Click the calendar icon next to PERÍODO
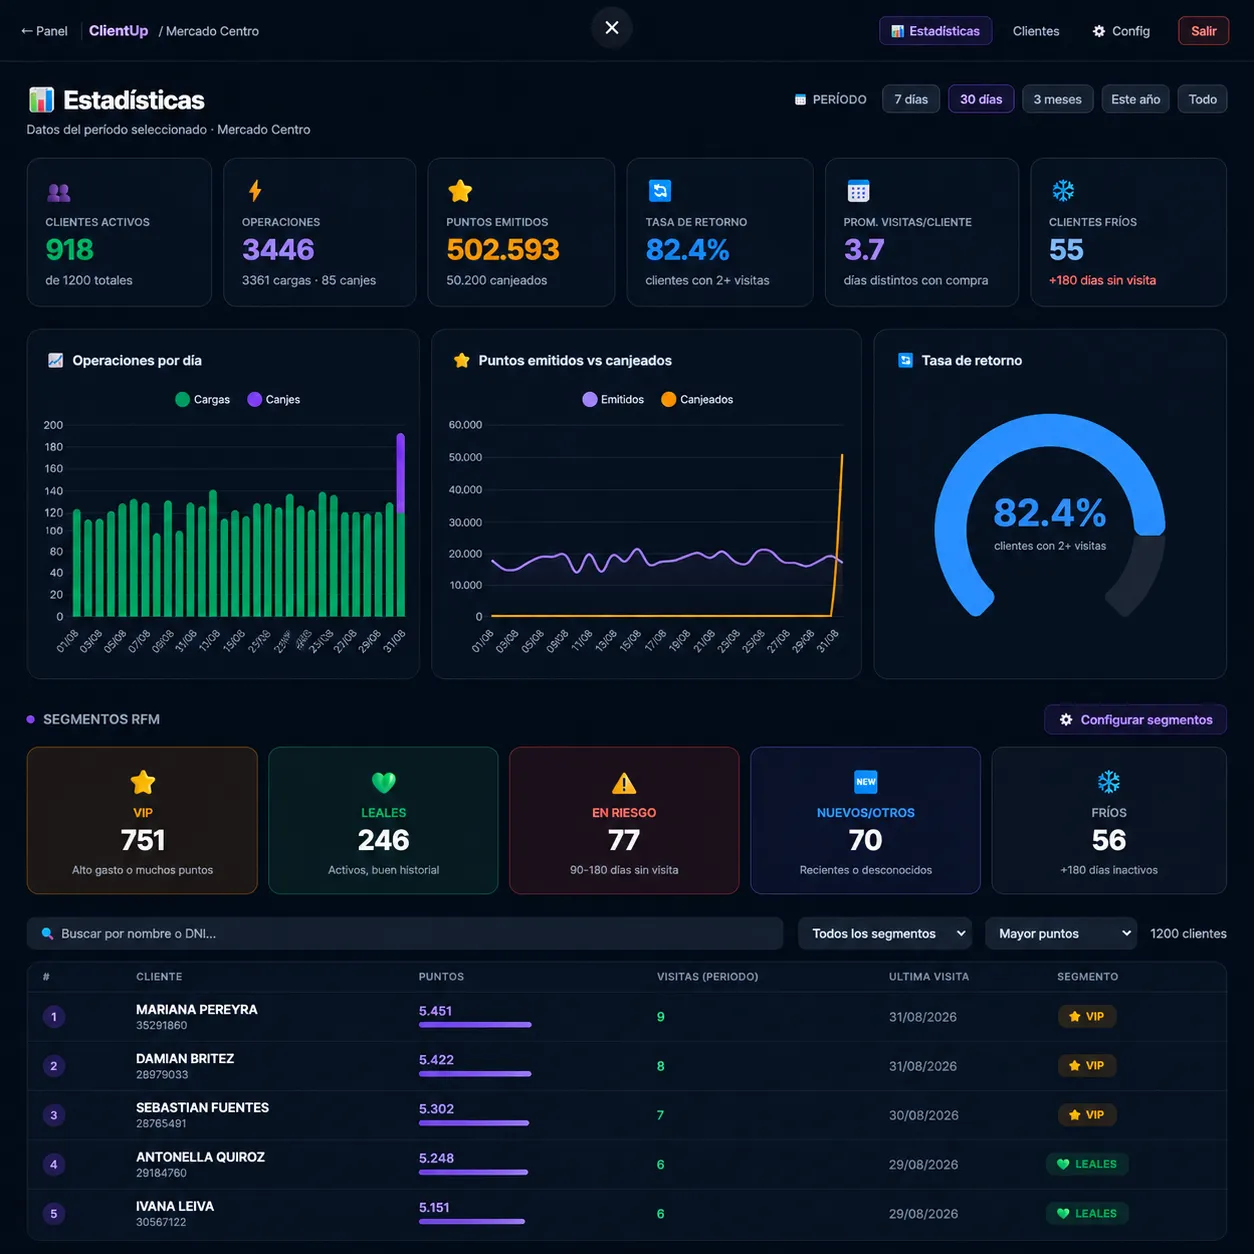1254x1254 pixels. click(x=800, y=99)
